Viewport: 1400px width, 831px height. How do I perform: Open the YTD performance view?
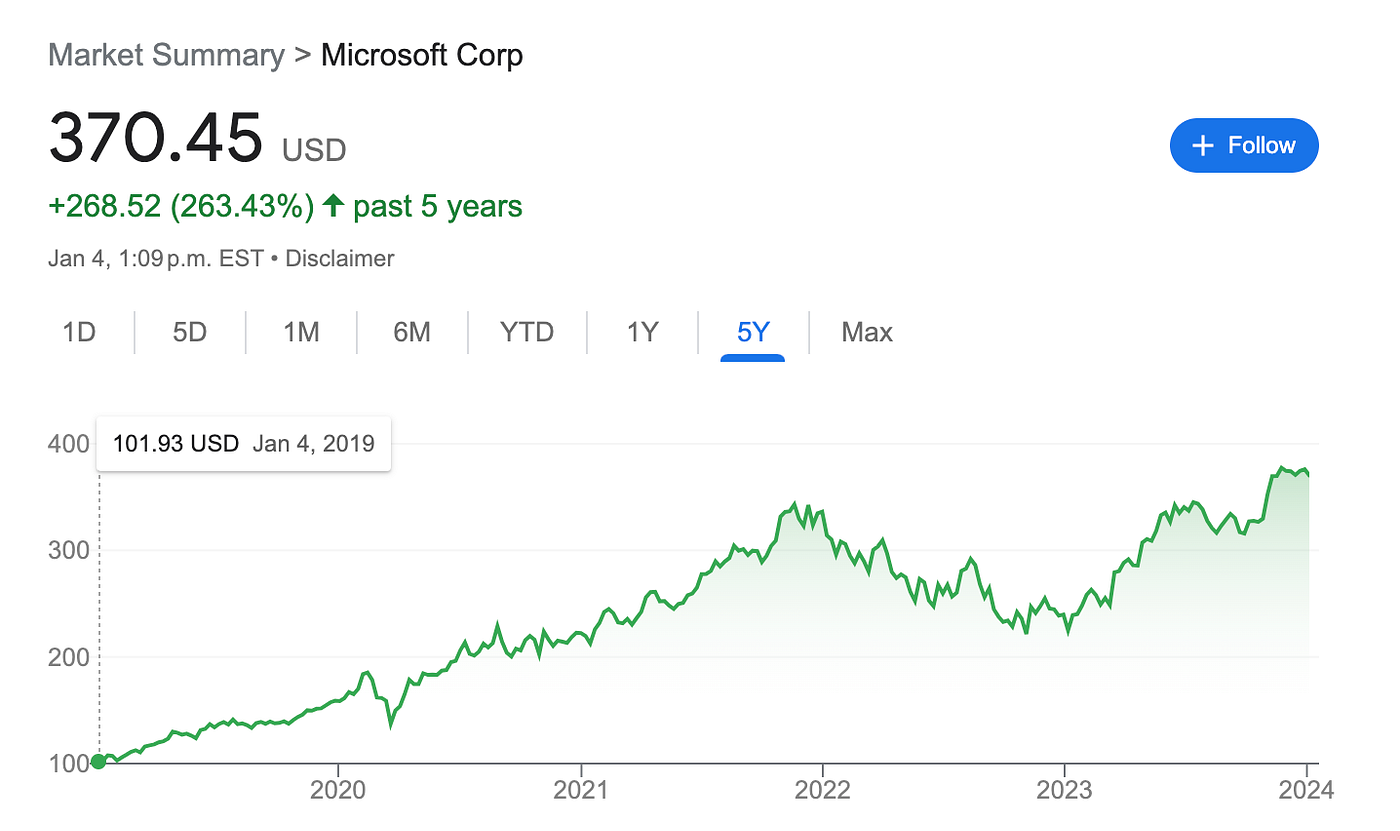pyautogui.click(x=527, y=332)
